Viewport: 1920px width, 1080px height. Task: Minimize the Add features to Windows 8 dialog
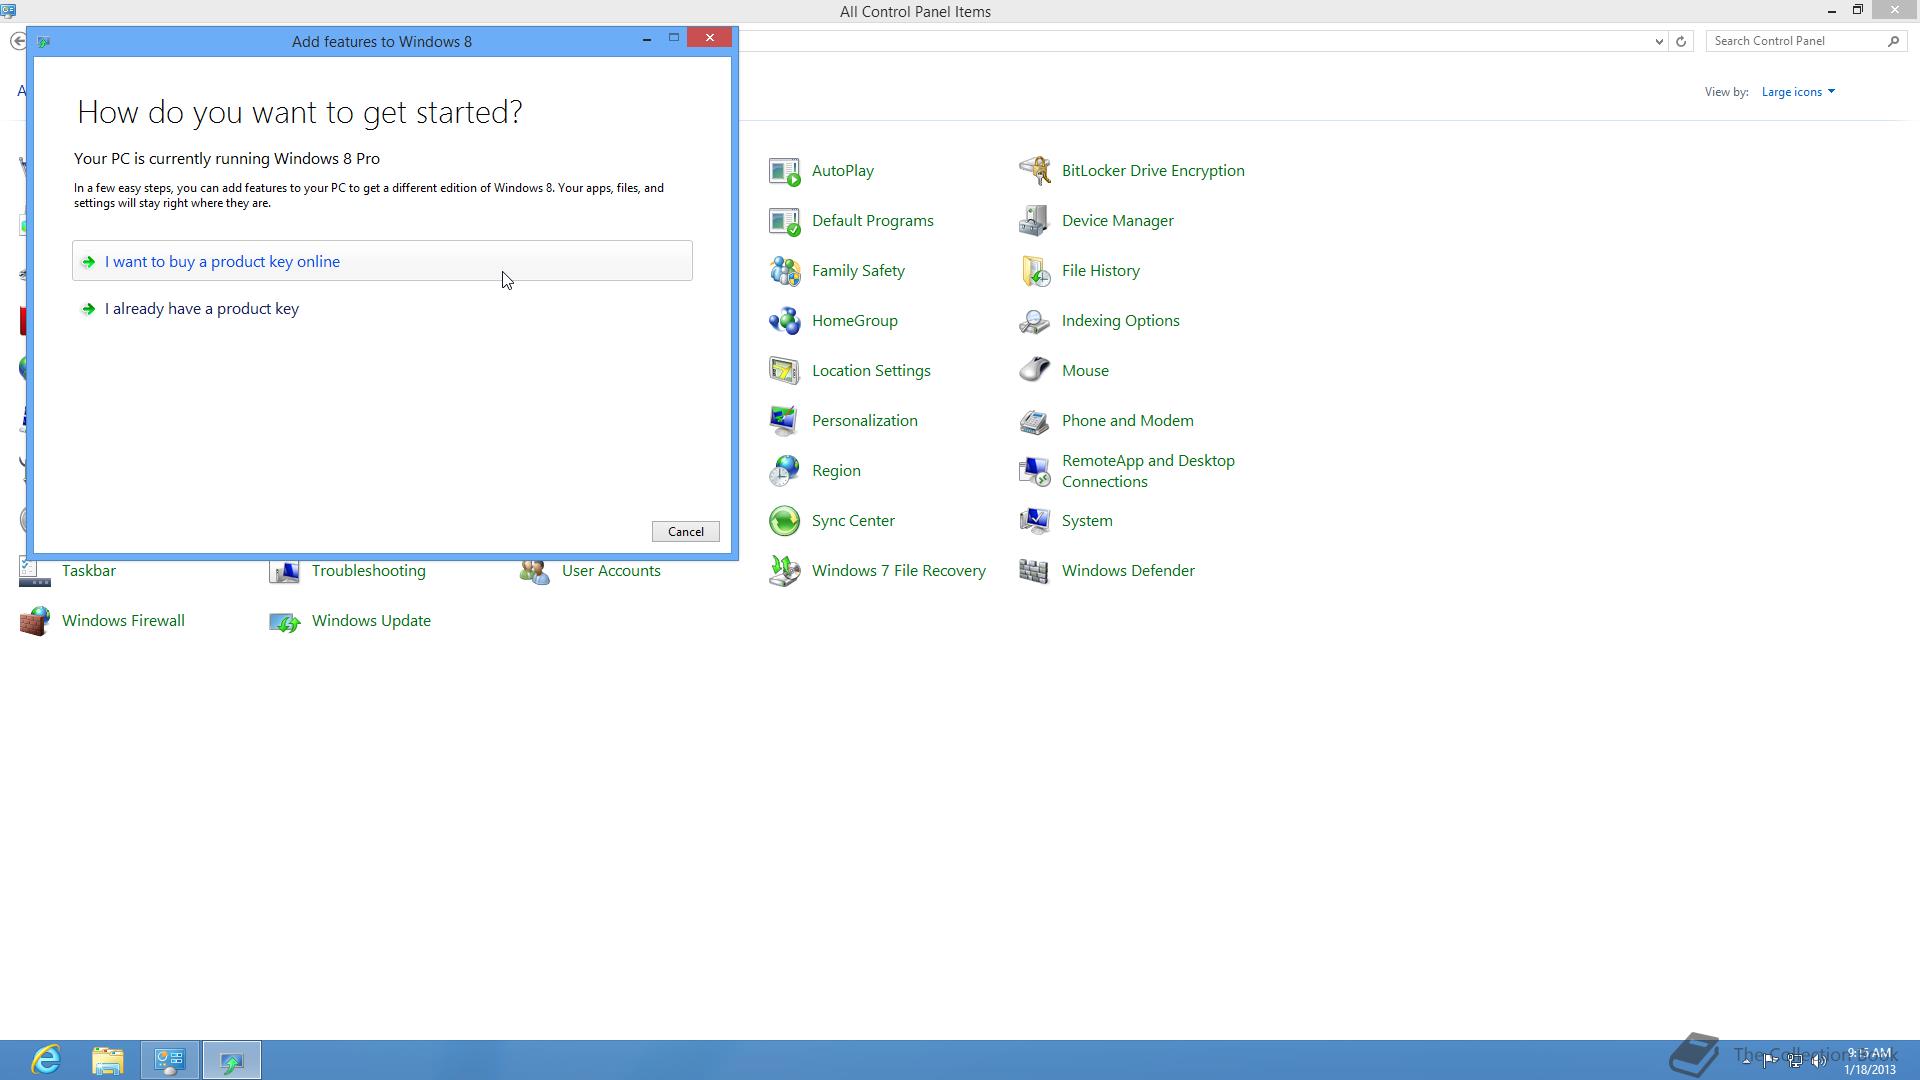point(647,38)
